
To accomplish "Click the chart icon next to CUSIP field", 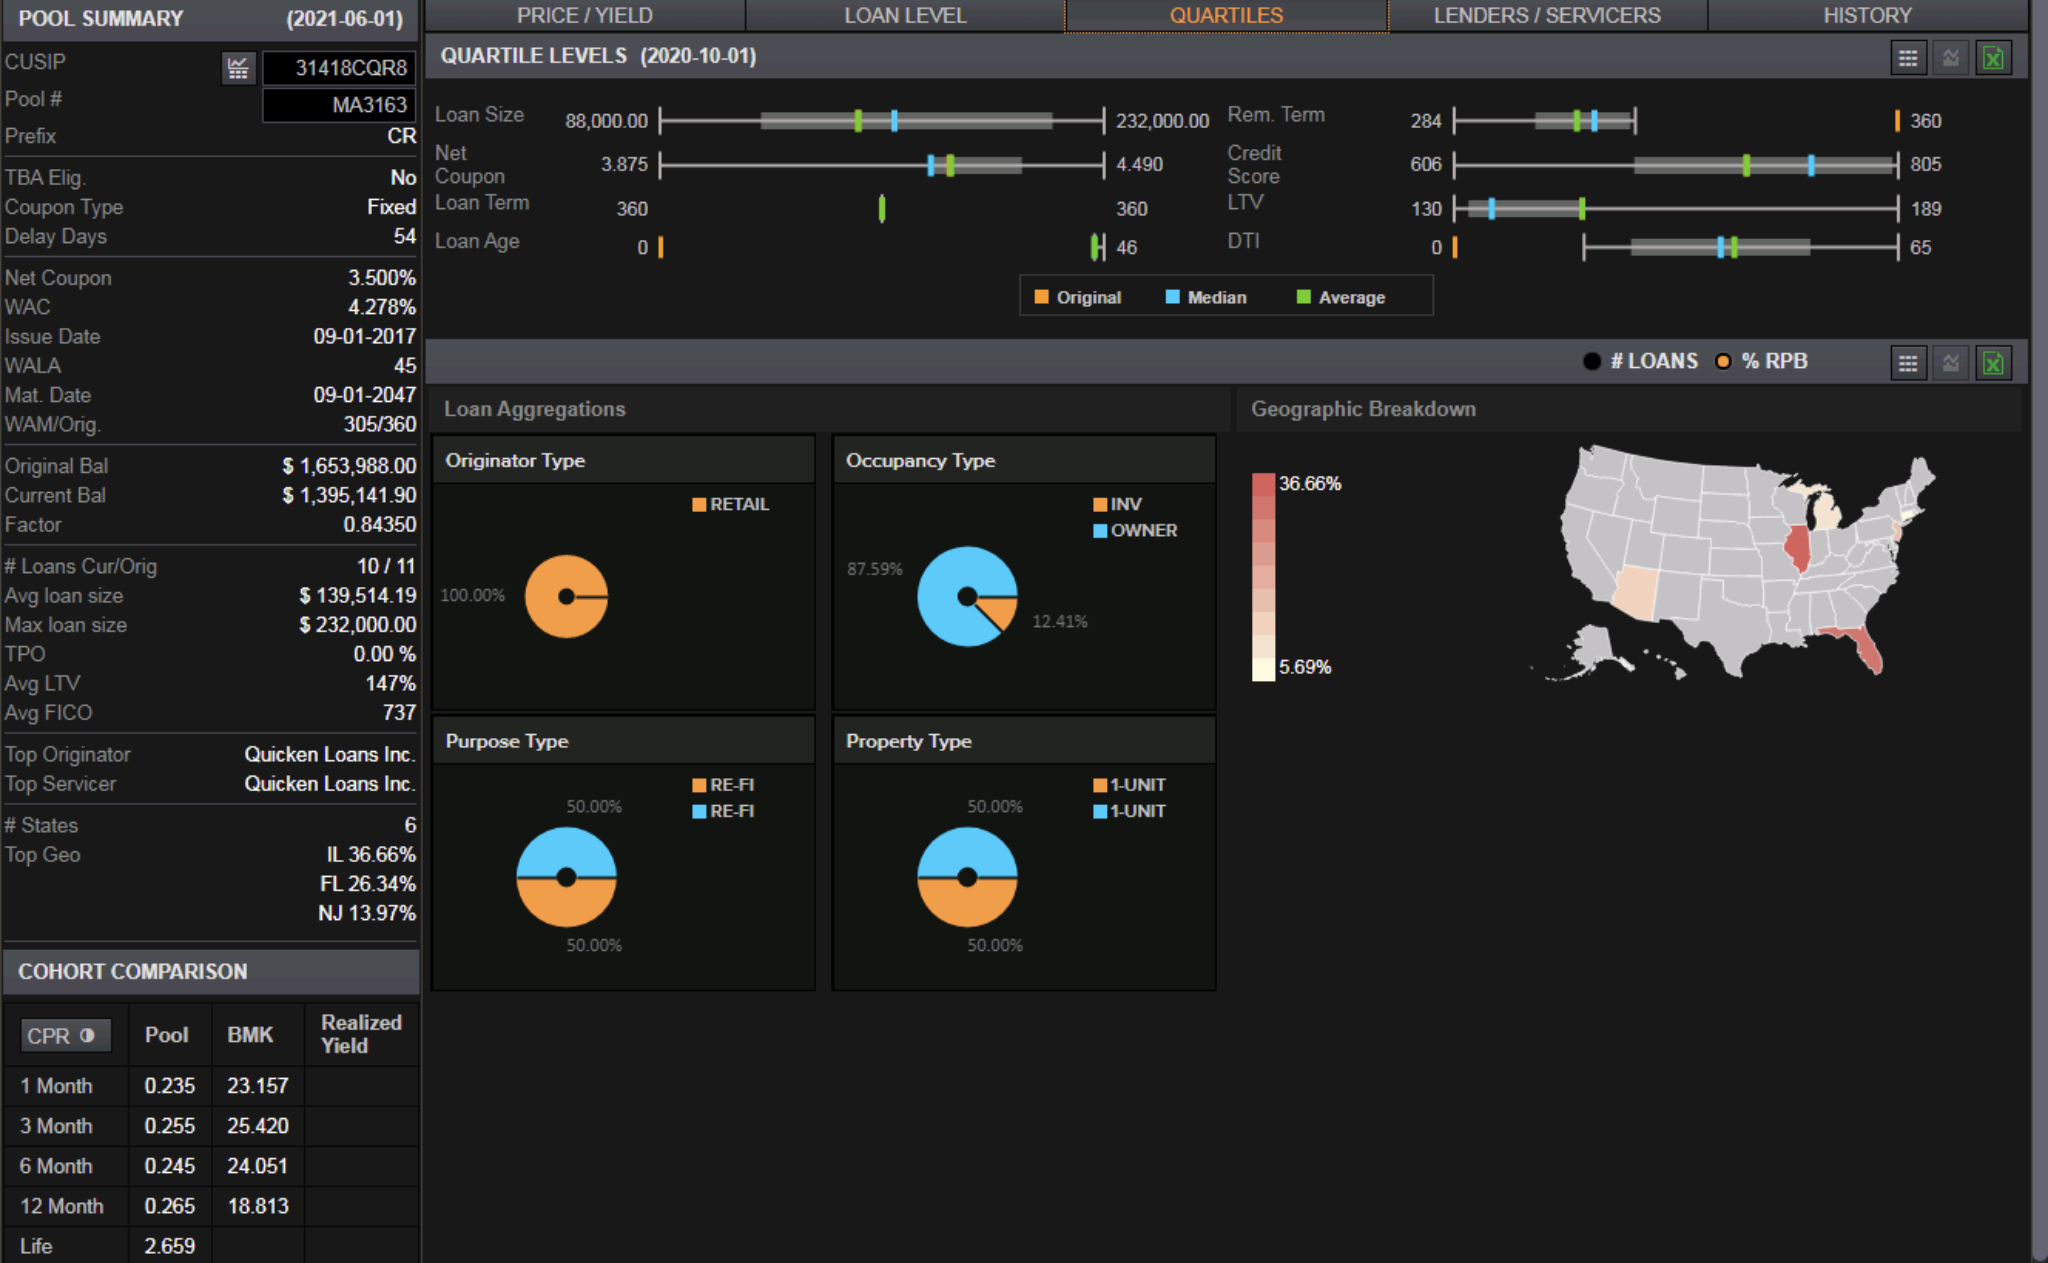I will tap(238, 68).
